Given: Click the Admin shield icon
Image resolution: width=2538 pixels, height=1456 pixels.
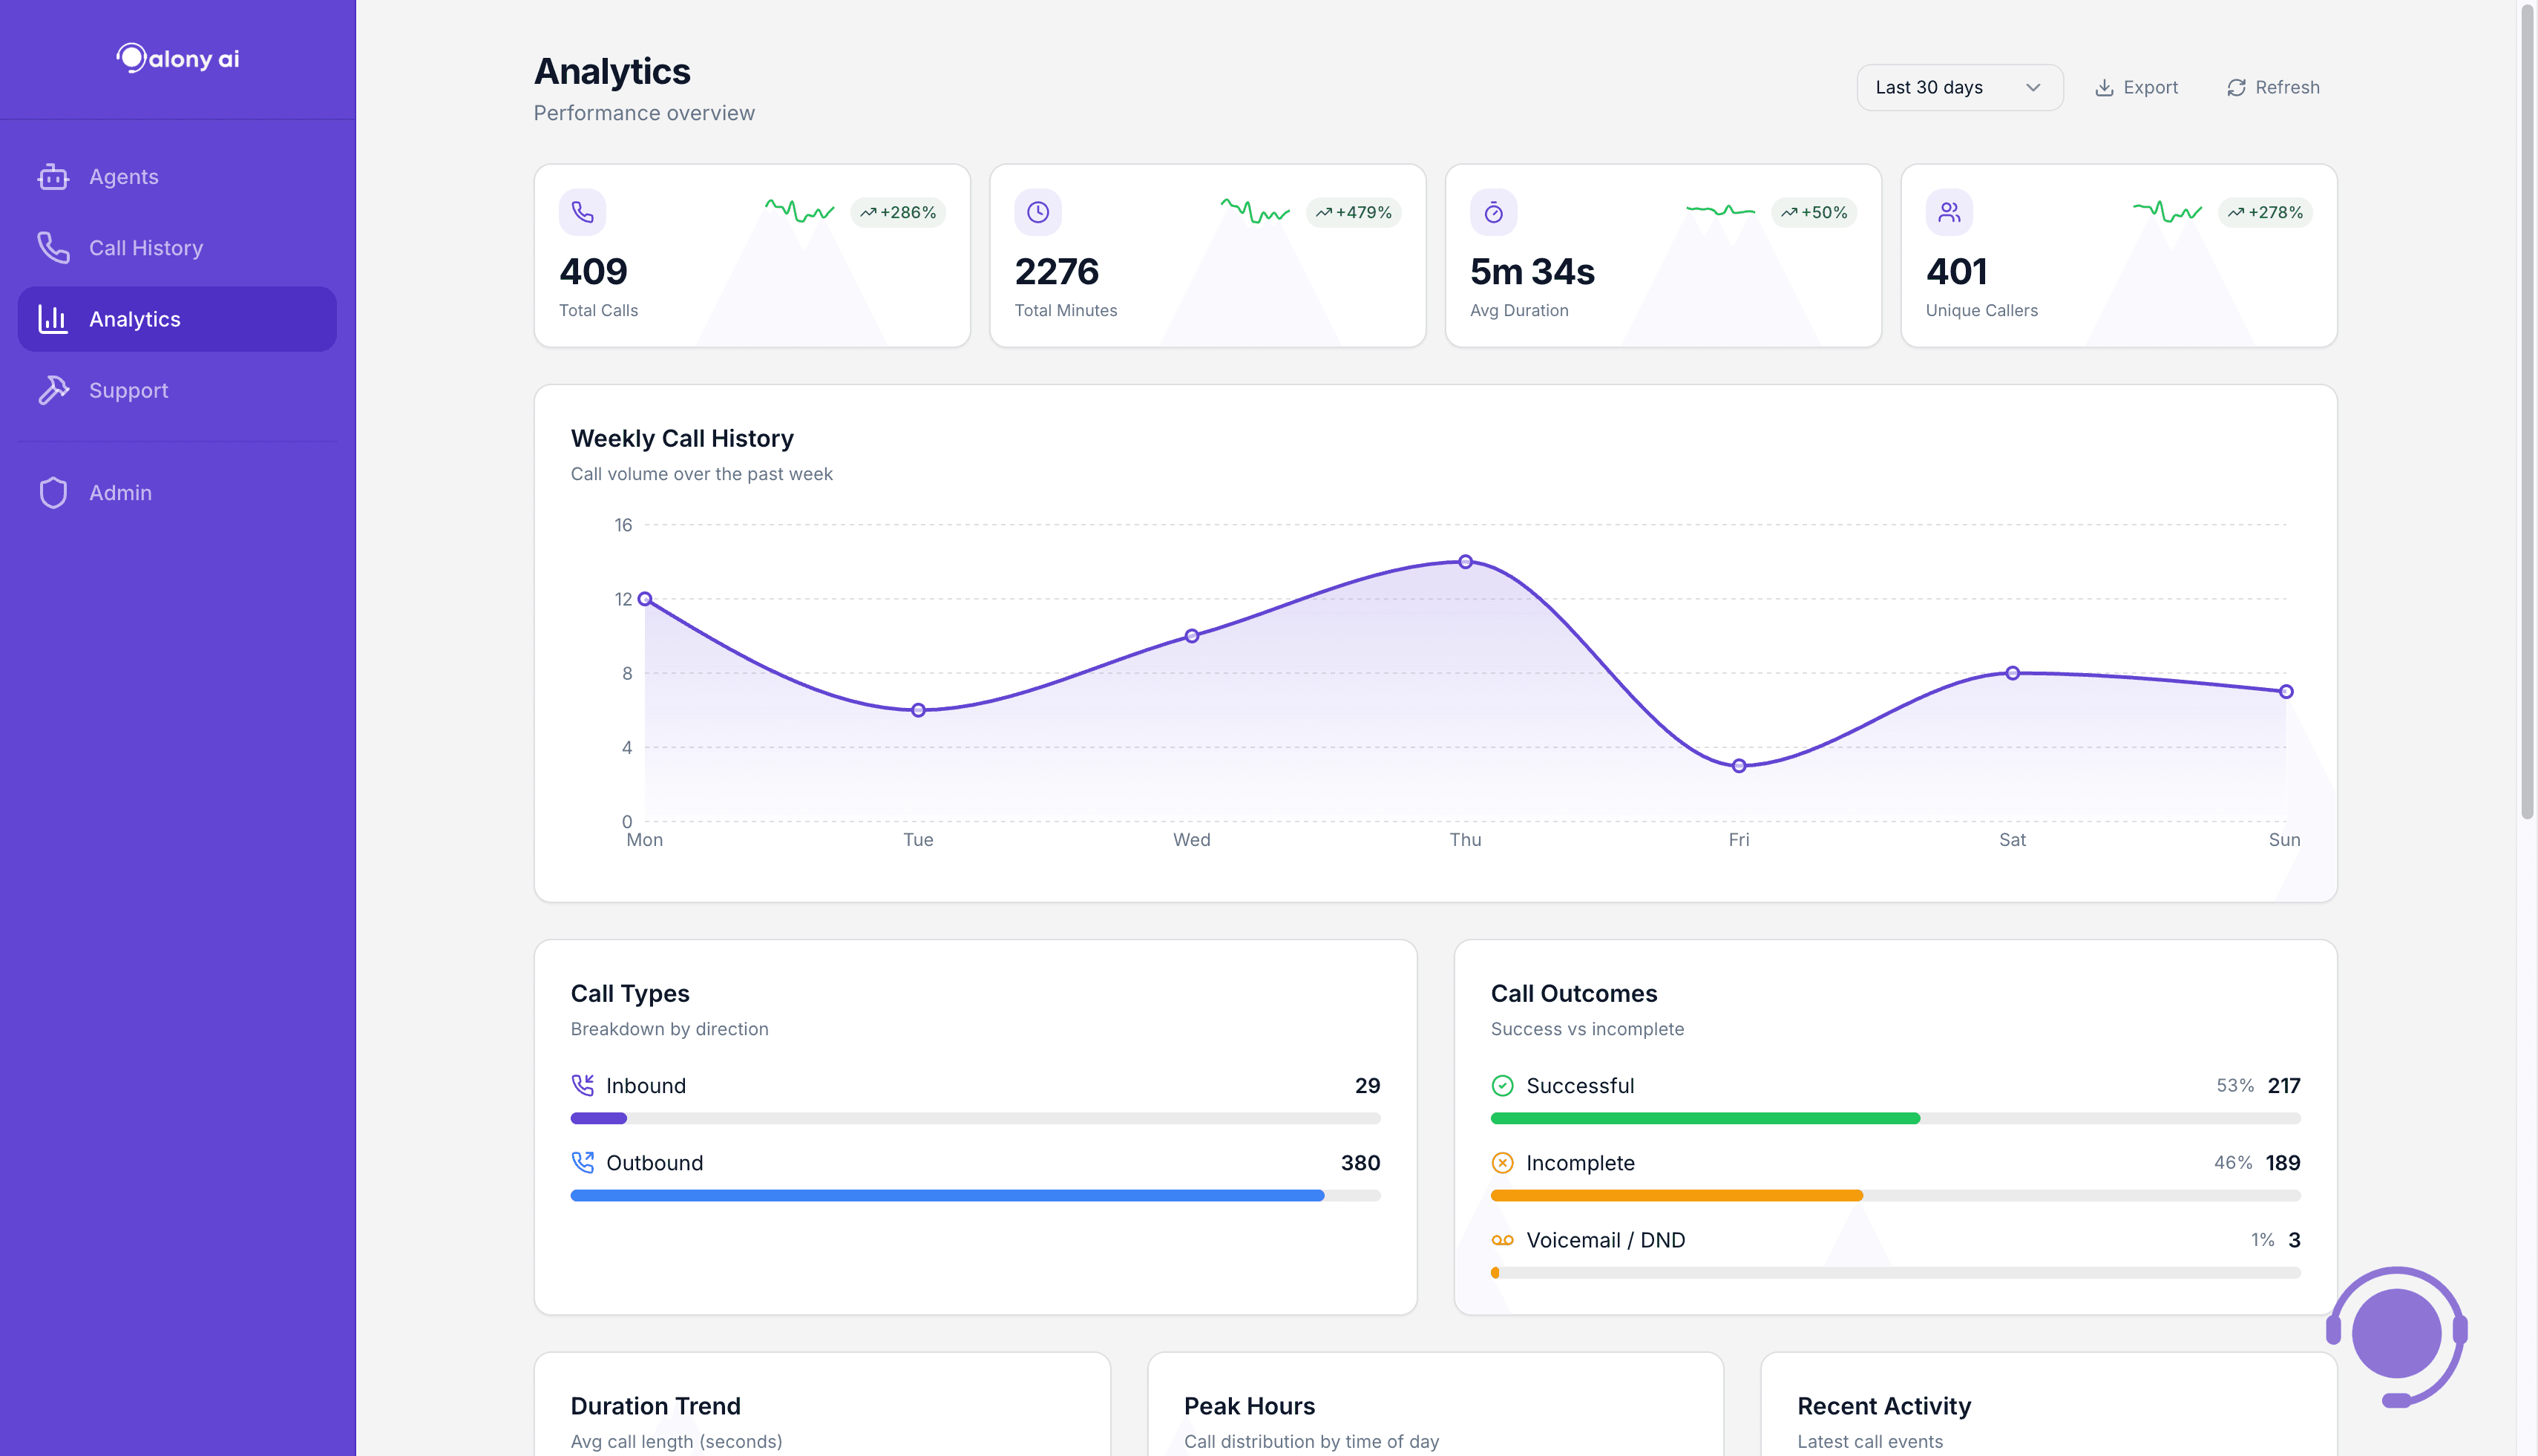Looking at the screenshot, I should (53, 492).
